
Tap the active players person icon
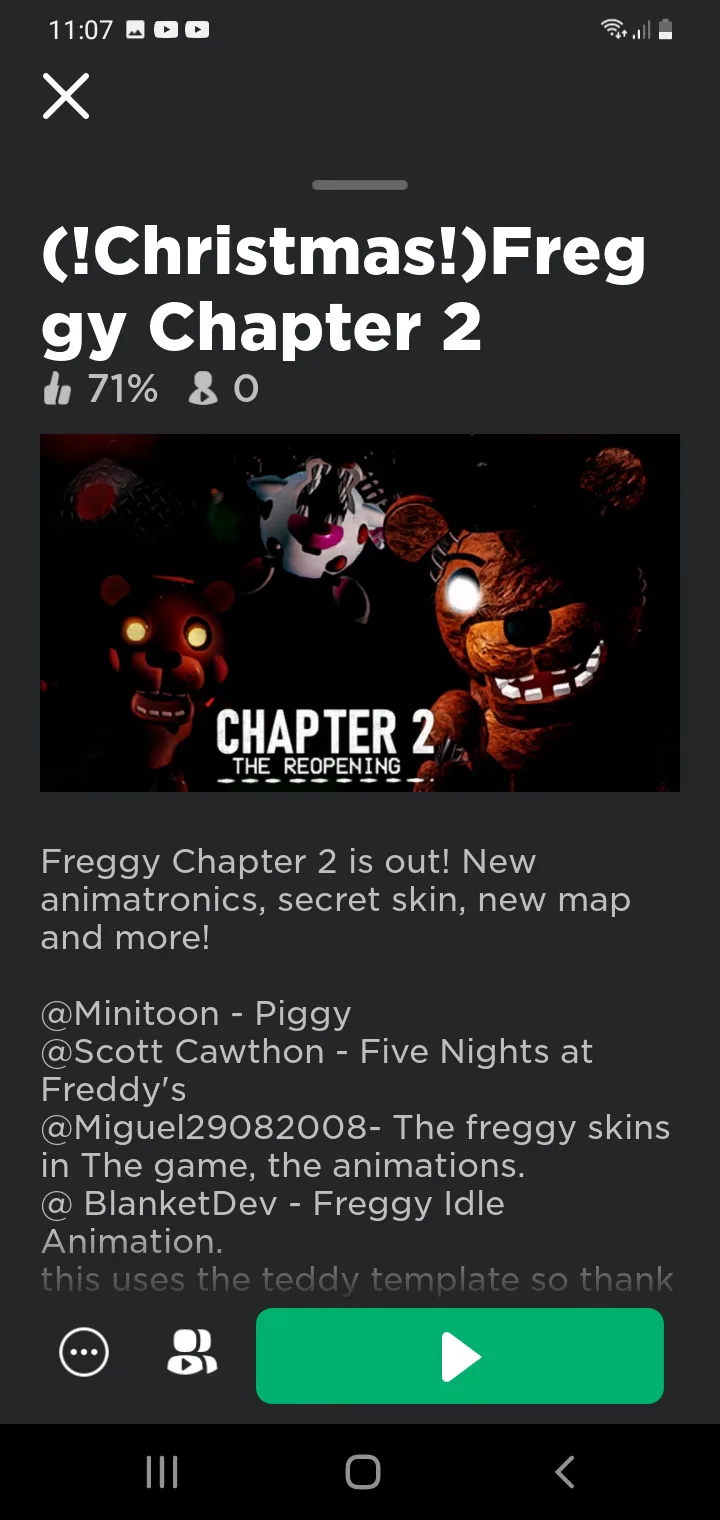(x=203, y=388)
